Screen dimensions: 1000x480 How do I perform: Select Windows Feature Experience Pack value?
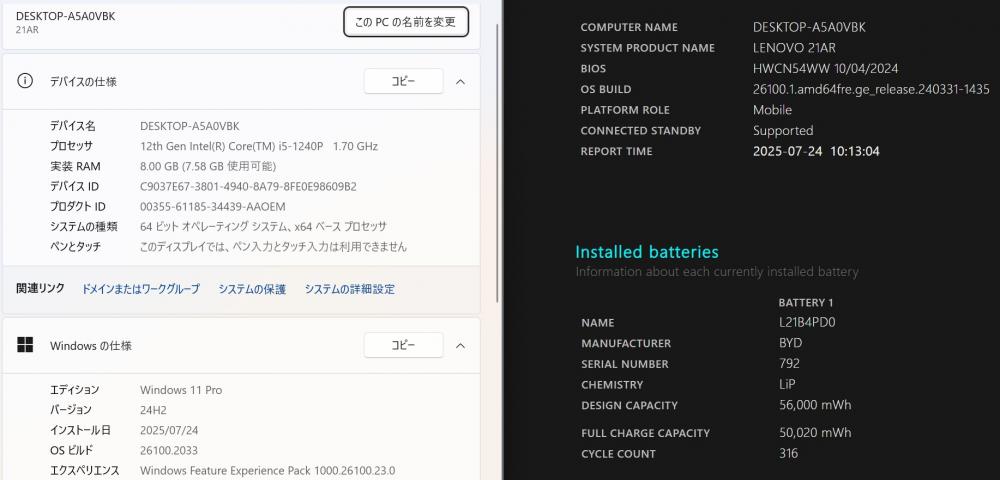pyautogui.click(x=267, y=470)
